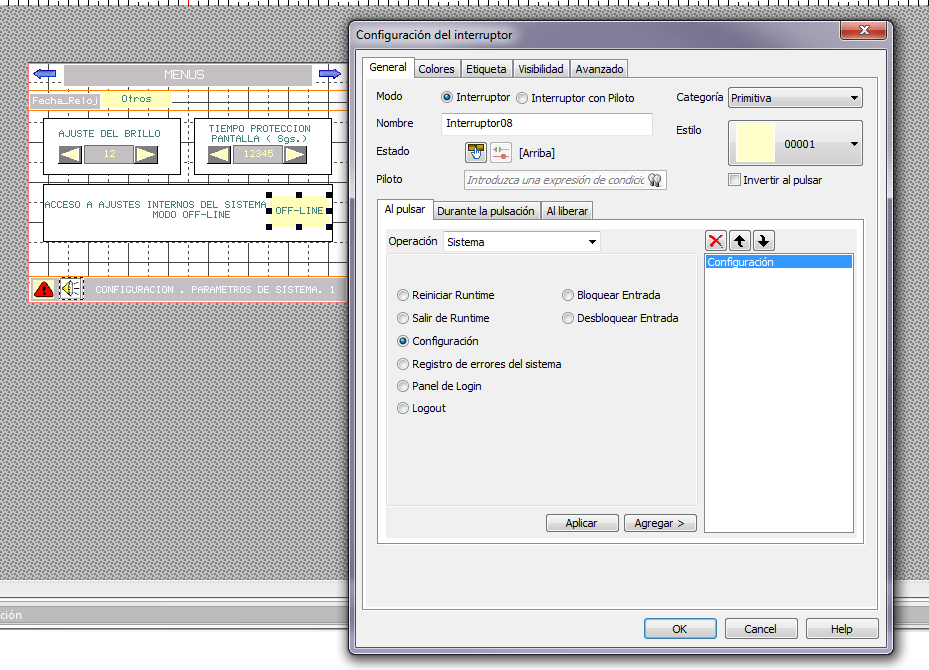Image resolution: width=929 pixels, height=670 pixels.
Task: Open the Estilo 00001 style dropdown
Action: coord(795,143)
